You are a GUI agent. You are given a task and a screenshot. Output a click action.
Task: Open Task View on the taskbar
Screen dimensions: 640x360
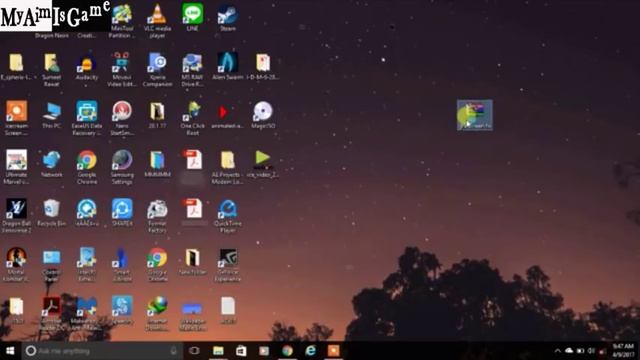(194, 351)
